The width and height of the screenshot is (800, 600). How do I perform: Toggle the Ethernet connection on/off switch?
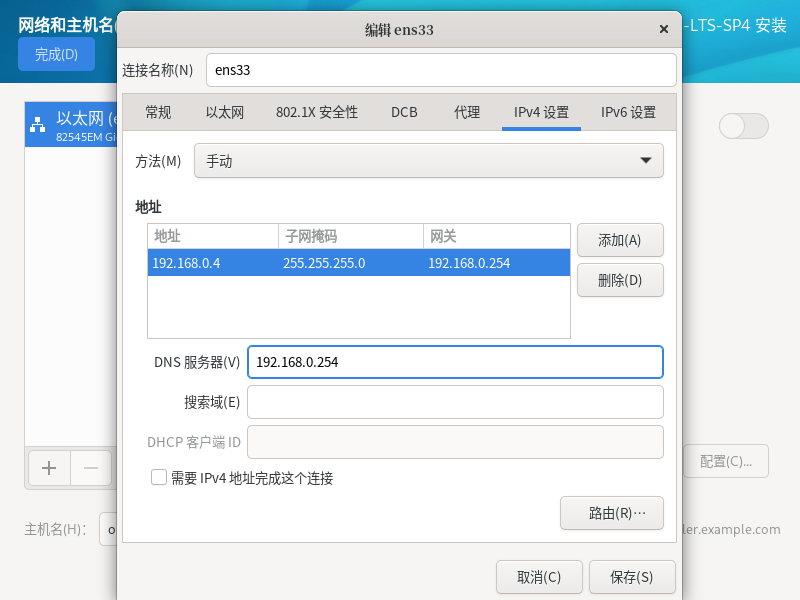743,126
